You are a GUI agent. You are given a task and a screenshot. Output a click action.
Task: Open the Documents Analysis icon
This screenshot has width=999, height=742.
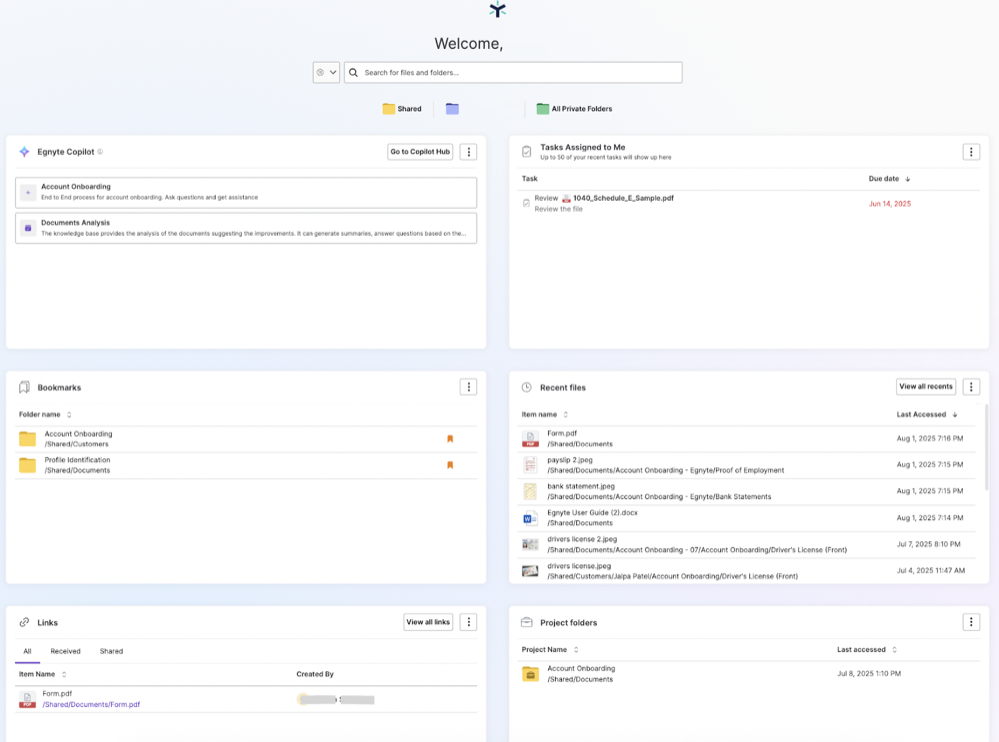coord(26,228)
